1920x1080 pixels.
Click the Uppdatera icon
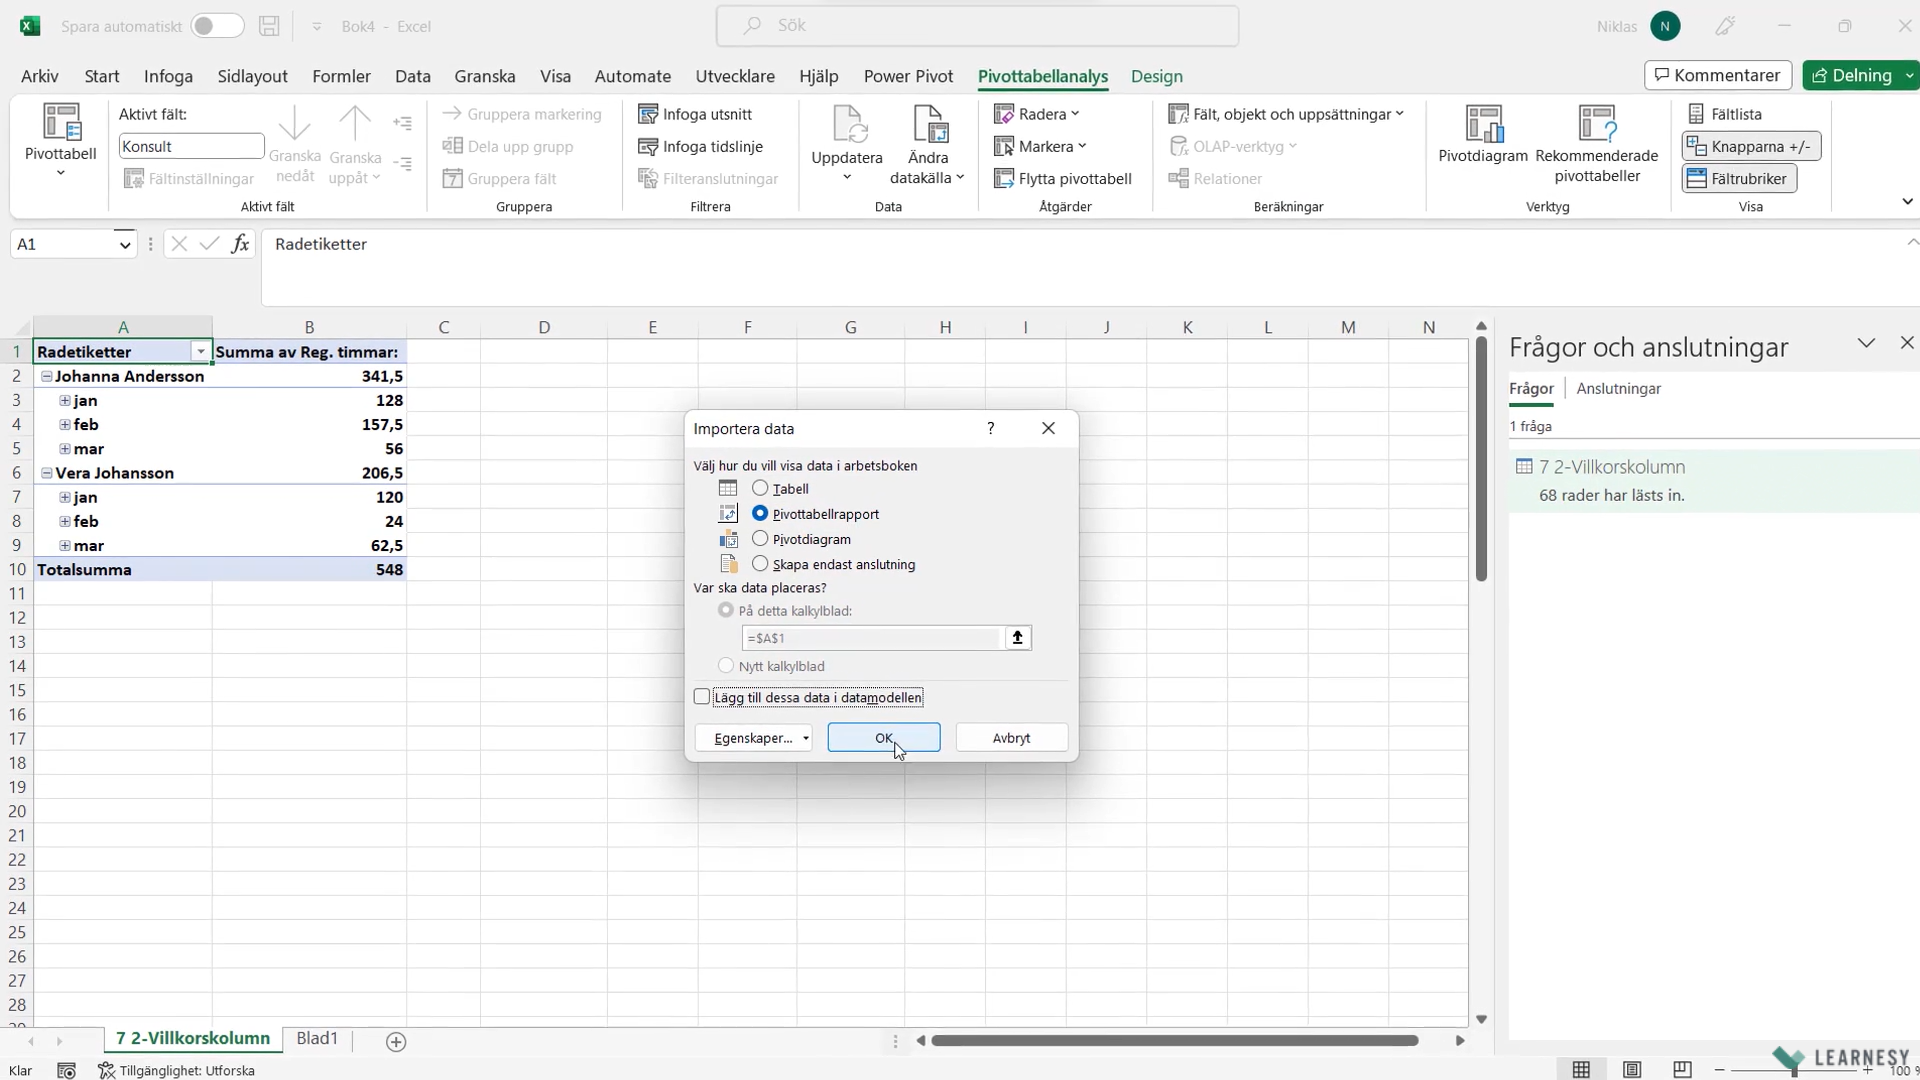846,140
